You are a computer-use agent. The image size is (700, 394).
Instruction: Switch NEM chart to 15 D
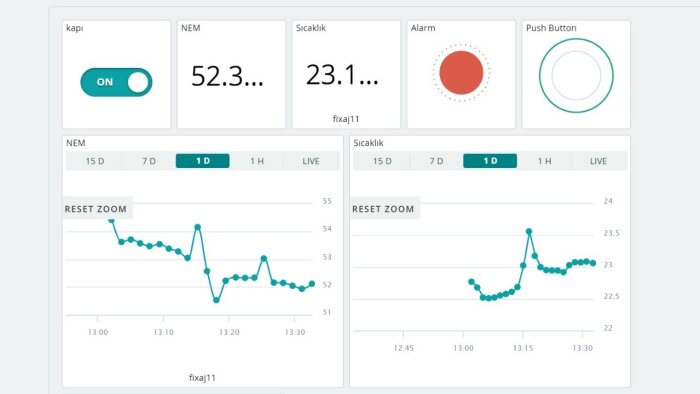pos(95,161)
